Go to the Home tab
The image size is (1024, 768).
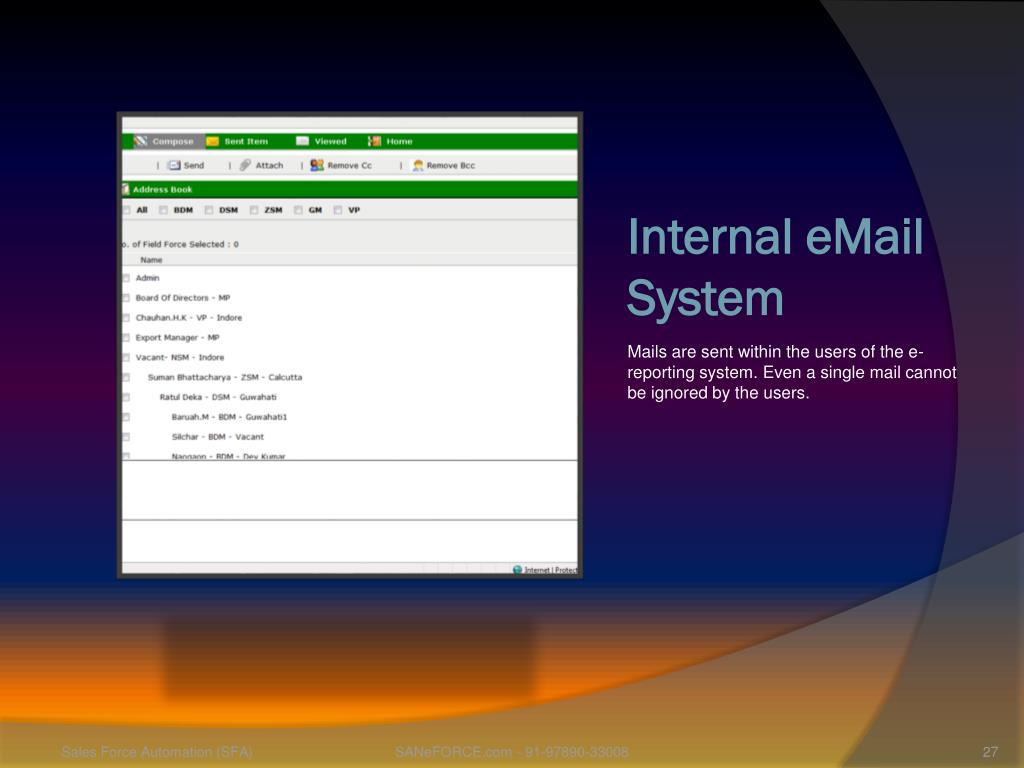[391, 141]
